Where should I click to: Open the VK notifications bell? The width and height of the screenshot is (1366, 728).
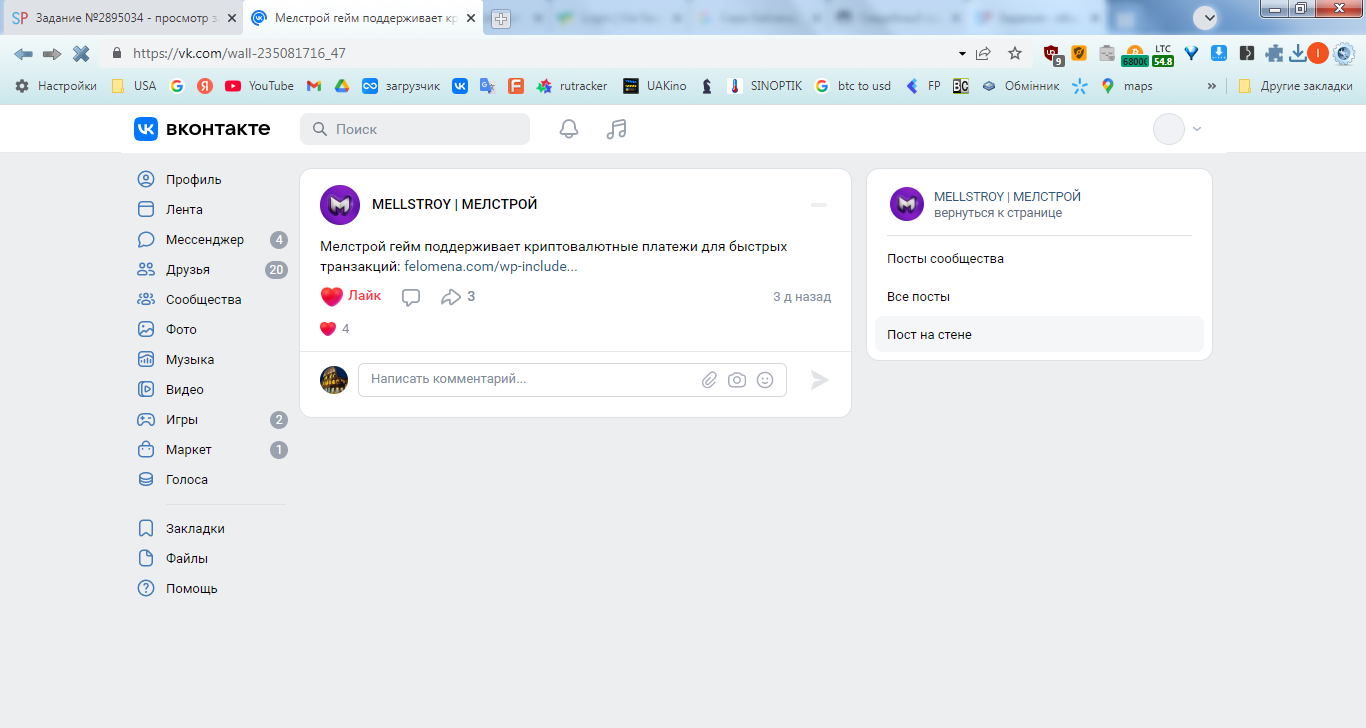click(569, 129)
